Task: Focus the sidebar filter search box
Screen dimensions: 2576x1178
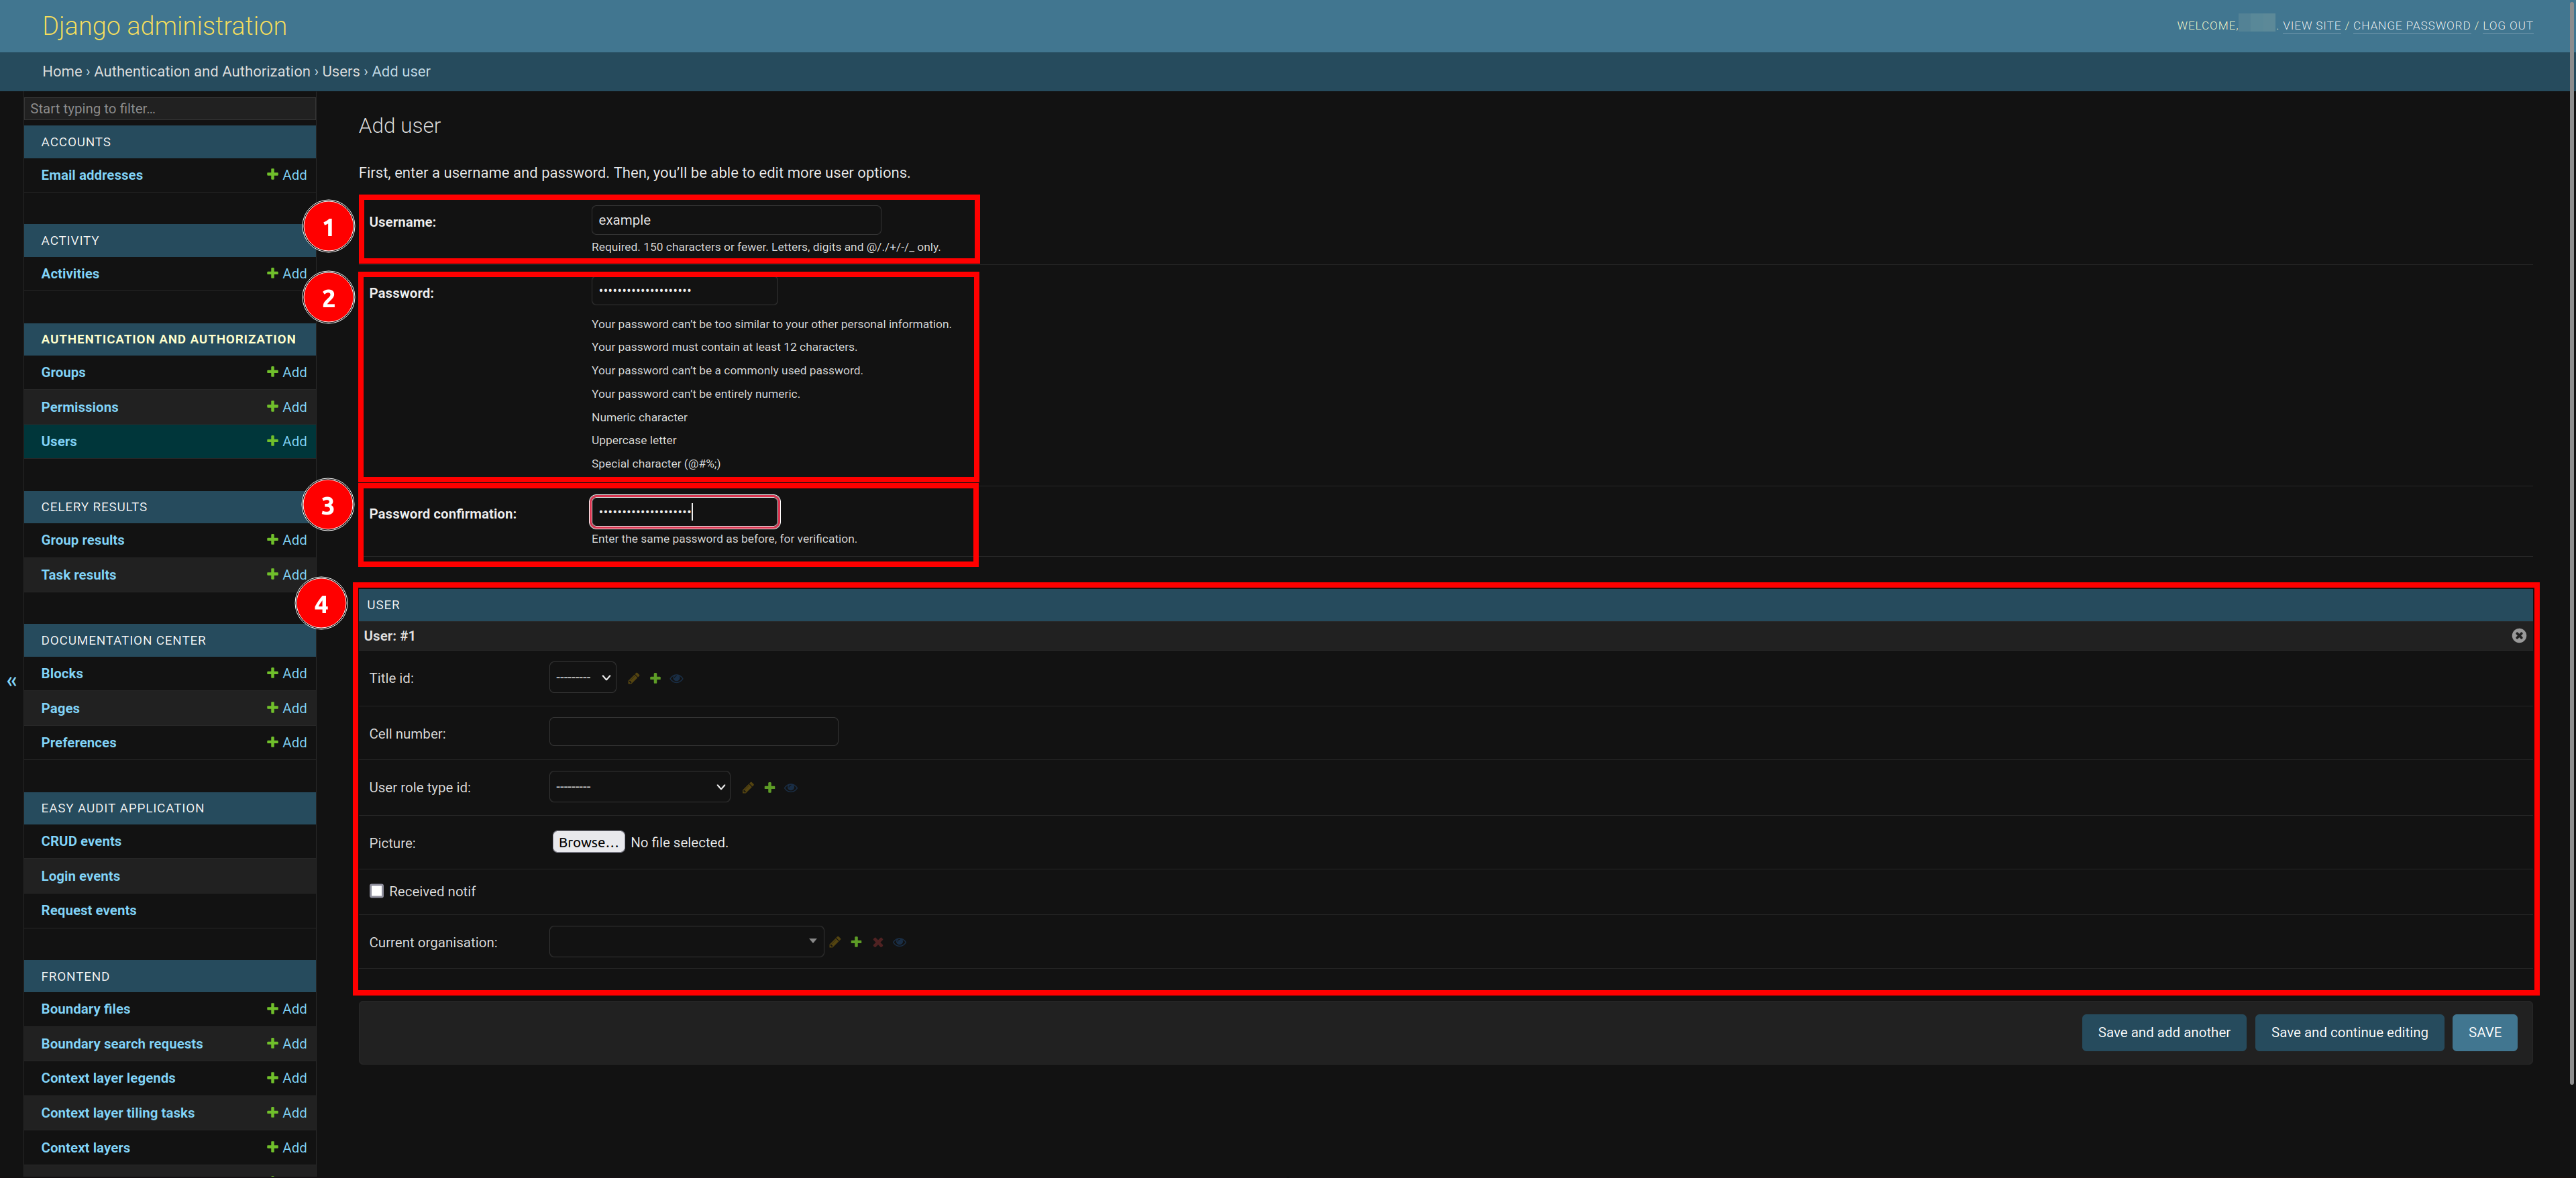Action: (x=170, y=109)
